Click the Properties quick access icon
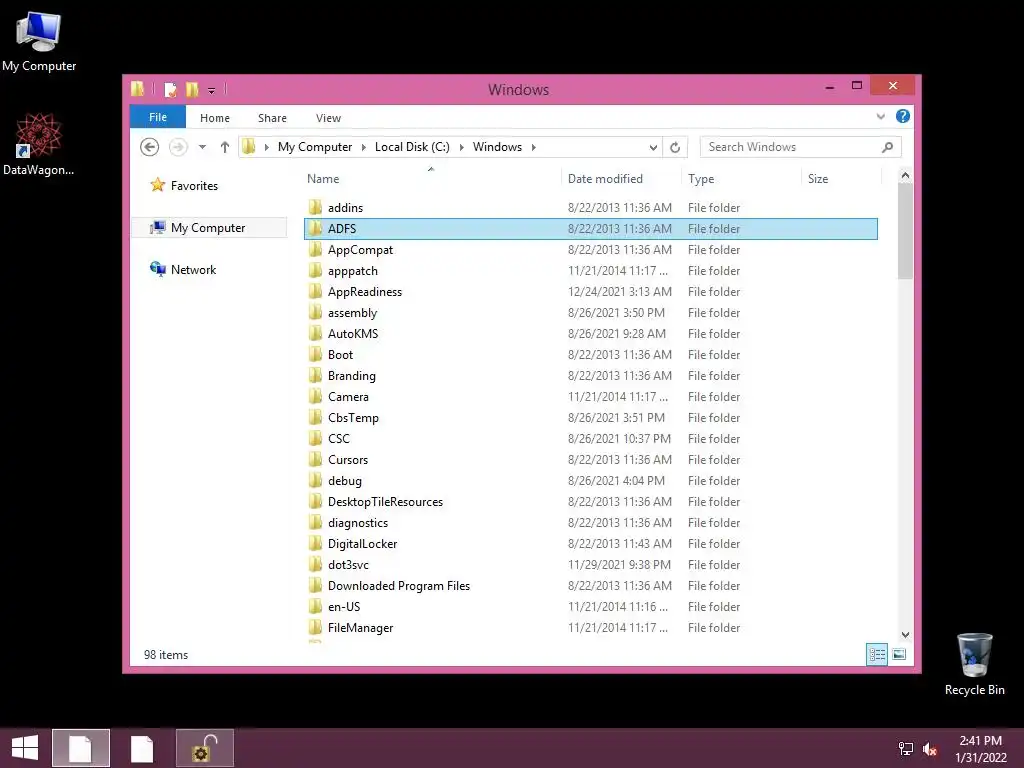The height and width of the screenshot is (768, 1024). [x=170, y=89]
